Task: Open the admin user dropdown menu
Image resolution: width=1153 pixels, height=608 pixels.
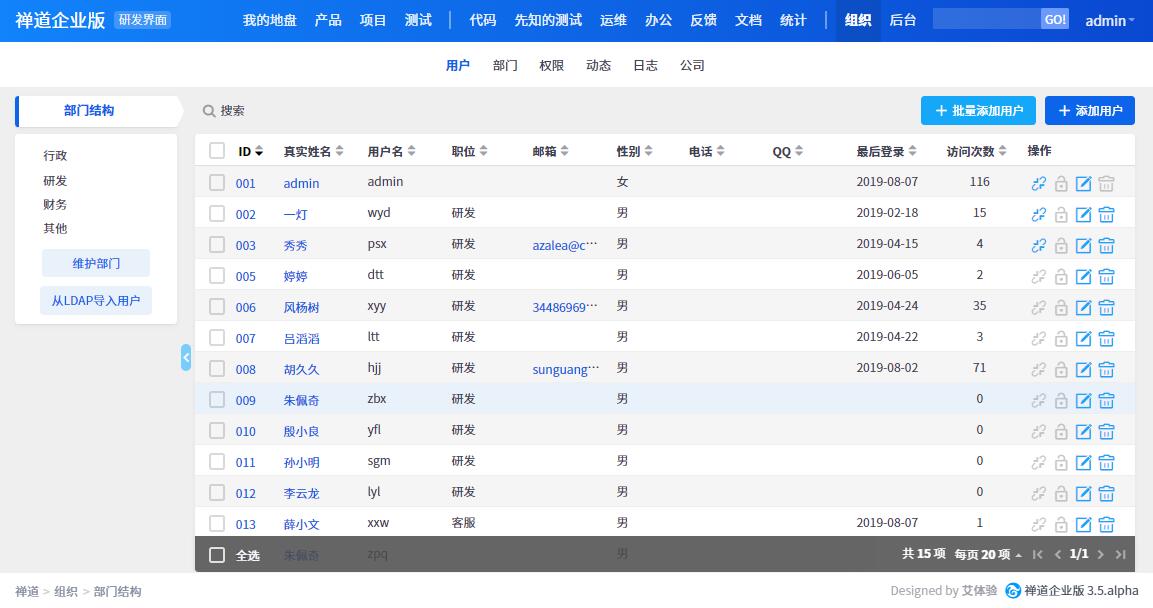Action: (x=1110, y=20)
